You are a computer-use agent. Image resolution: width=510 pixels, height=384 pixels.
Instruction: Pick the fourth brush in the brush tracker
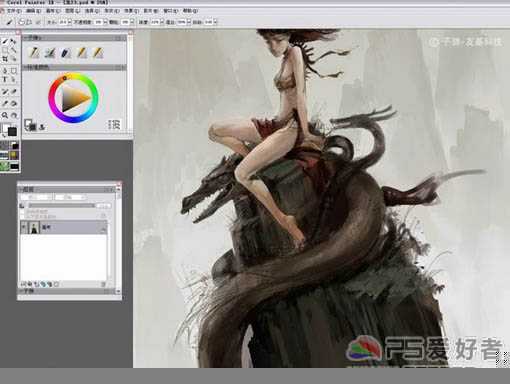[82, 53]
